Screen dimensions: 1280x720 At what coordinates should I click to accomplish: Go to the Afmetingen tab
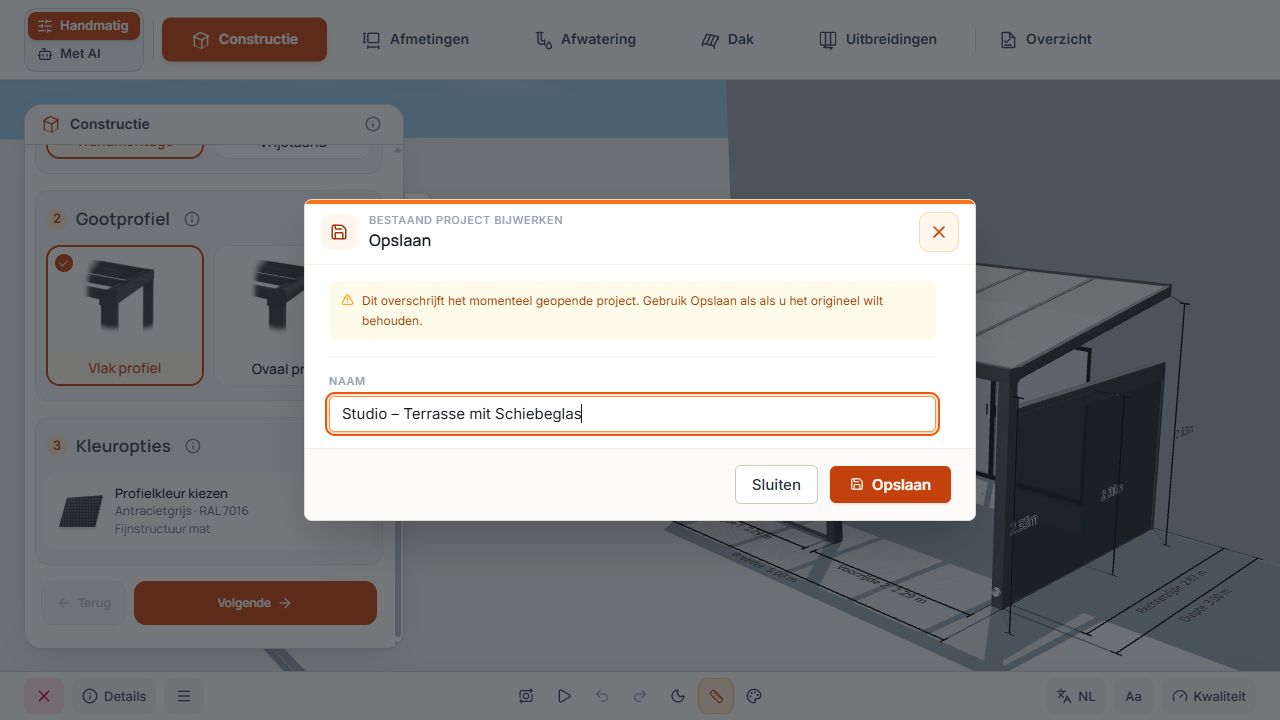tap(415, 39)
